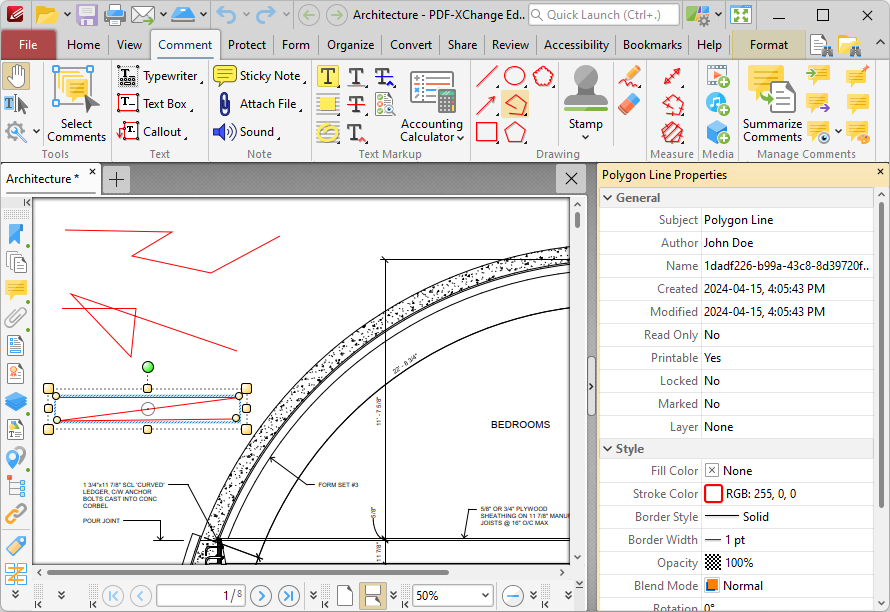890x612 pixels.
Task: Activate the Select Text tool
Action: 15,104
